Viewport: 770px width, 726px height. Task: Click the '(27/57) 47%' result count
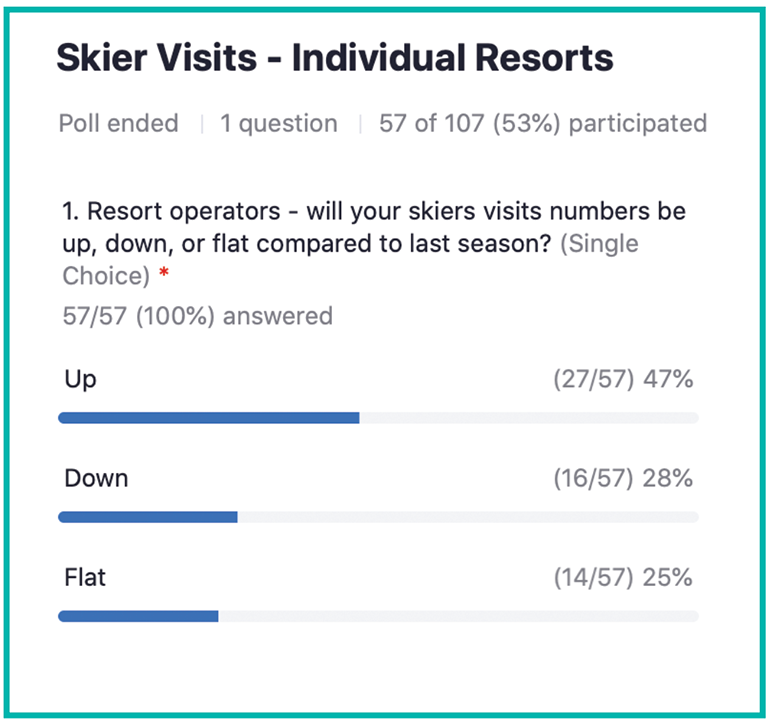623,379
